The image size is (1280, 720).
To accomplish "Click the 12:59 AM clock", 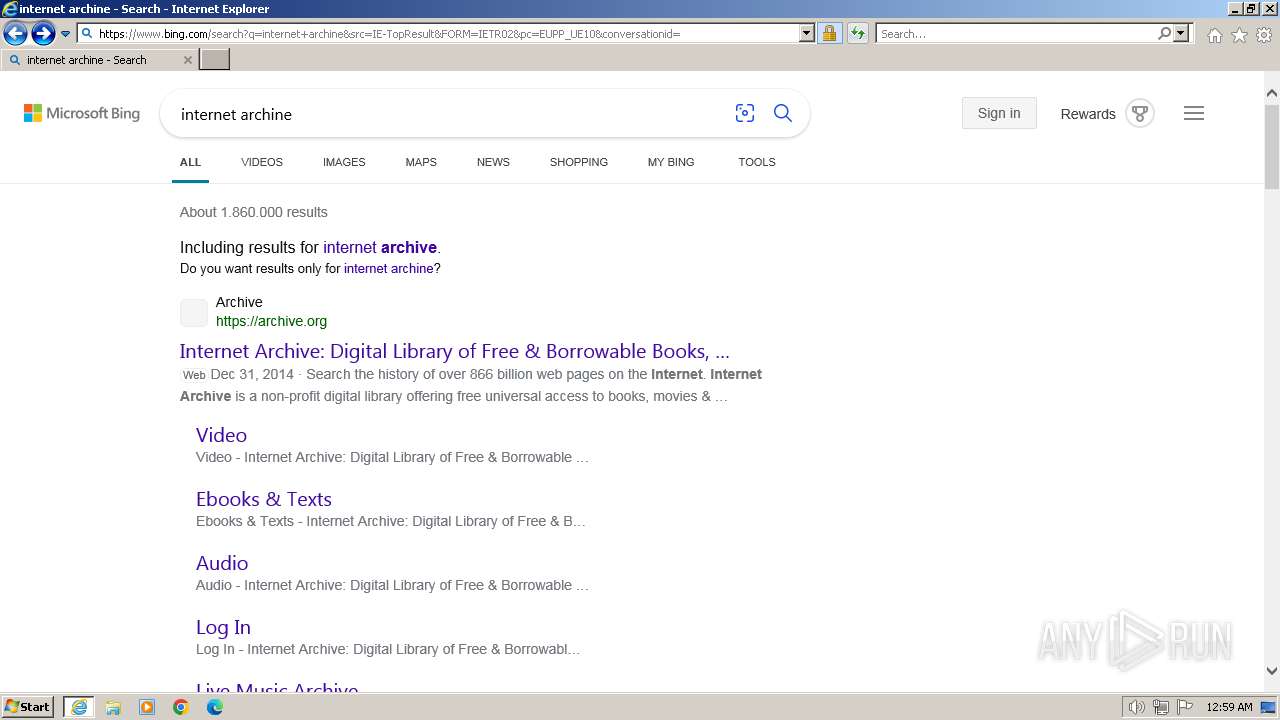I will point(1229,707).
